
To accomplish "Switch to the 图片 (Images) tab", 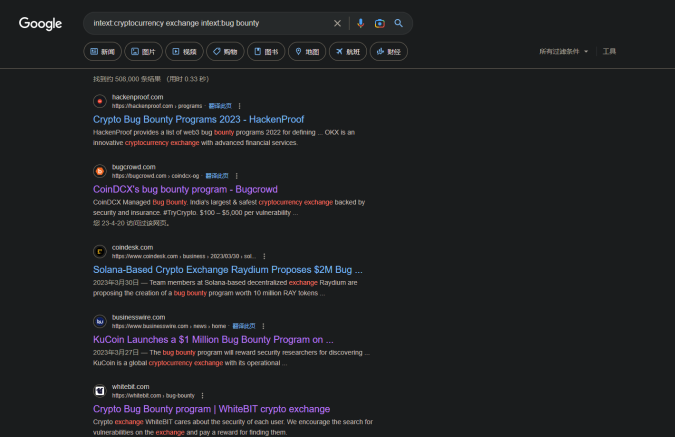I will click(143, 52).
